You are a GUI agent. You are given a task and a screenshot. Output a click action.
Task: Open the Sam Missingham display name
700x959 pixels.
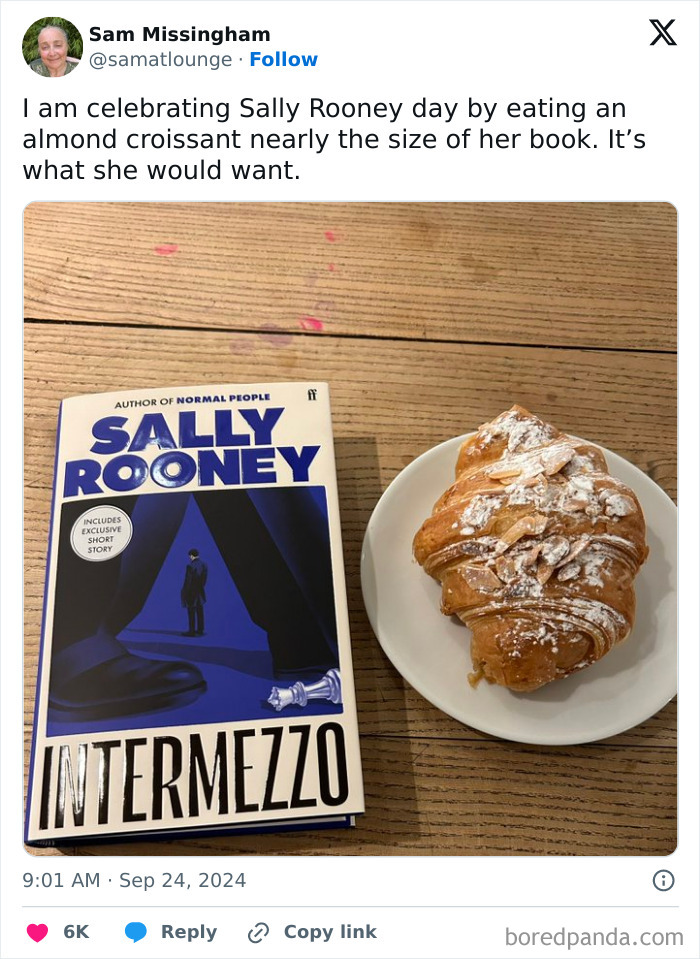(180, 34)
